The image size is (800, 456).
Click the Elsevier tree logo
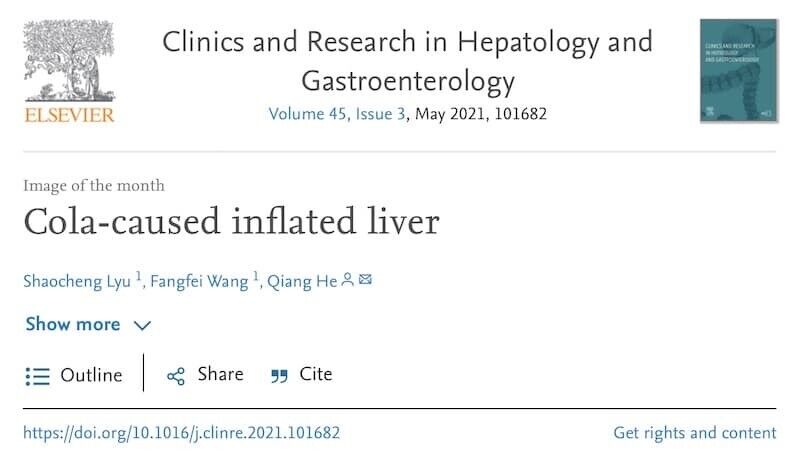69,61
